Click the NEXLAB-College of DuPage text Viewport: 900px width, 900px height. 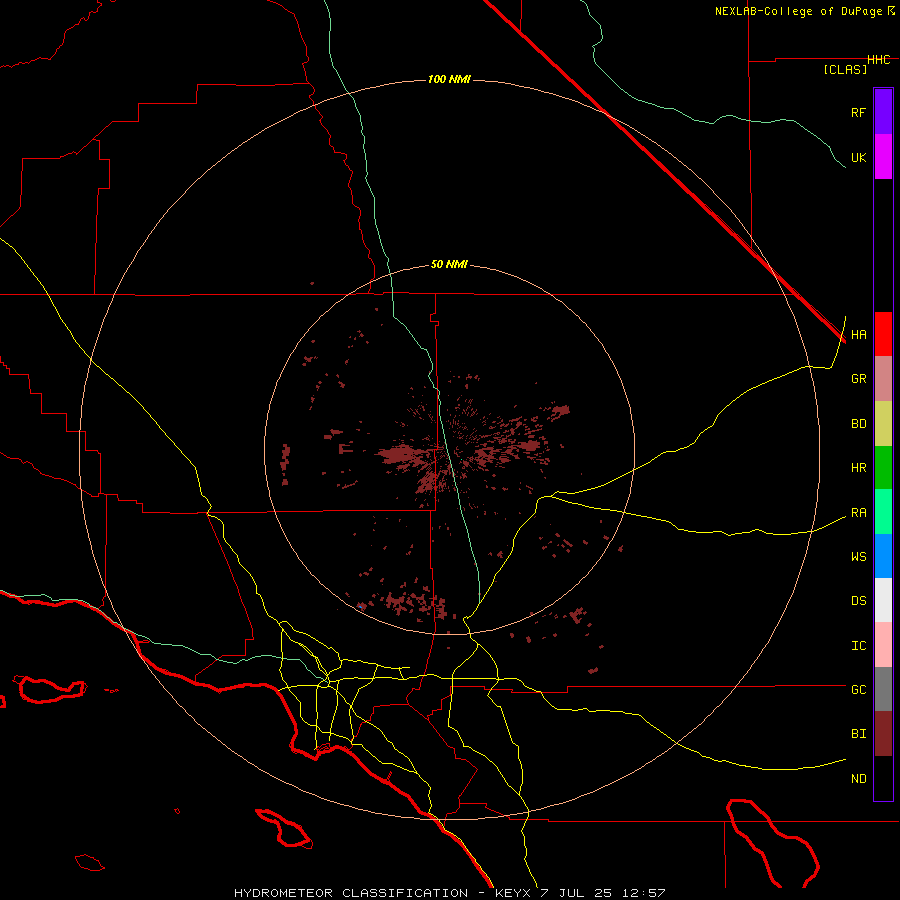tap(798, 11)
